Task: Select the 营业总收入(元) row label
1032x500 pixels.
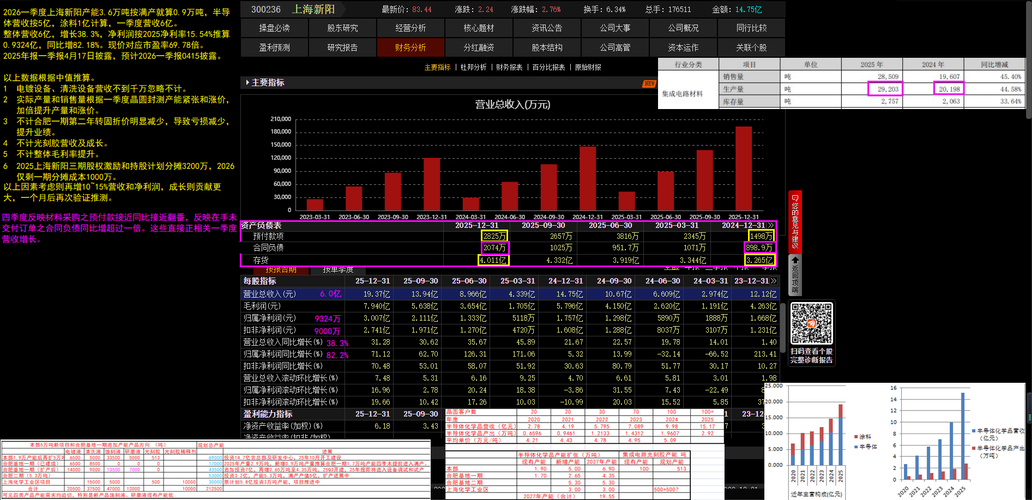Action: [269, 294]
